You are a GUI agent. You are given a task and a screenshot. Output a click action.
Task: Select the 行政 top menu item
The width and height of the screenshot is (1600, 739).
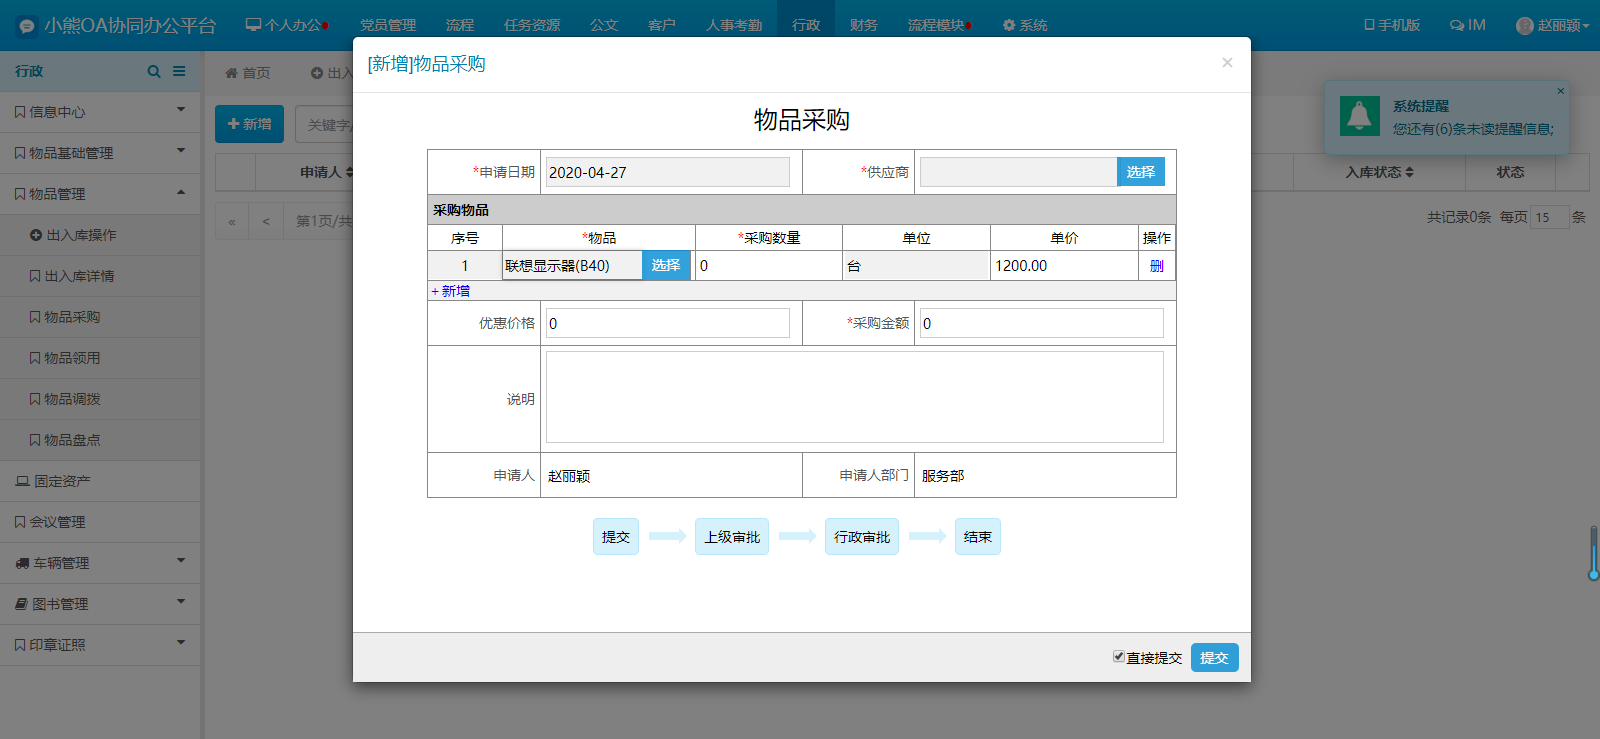point(806,25)
